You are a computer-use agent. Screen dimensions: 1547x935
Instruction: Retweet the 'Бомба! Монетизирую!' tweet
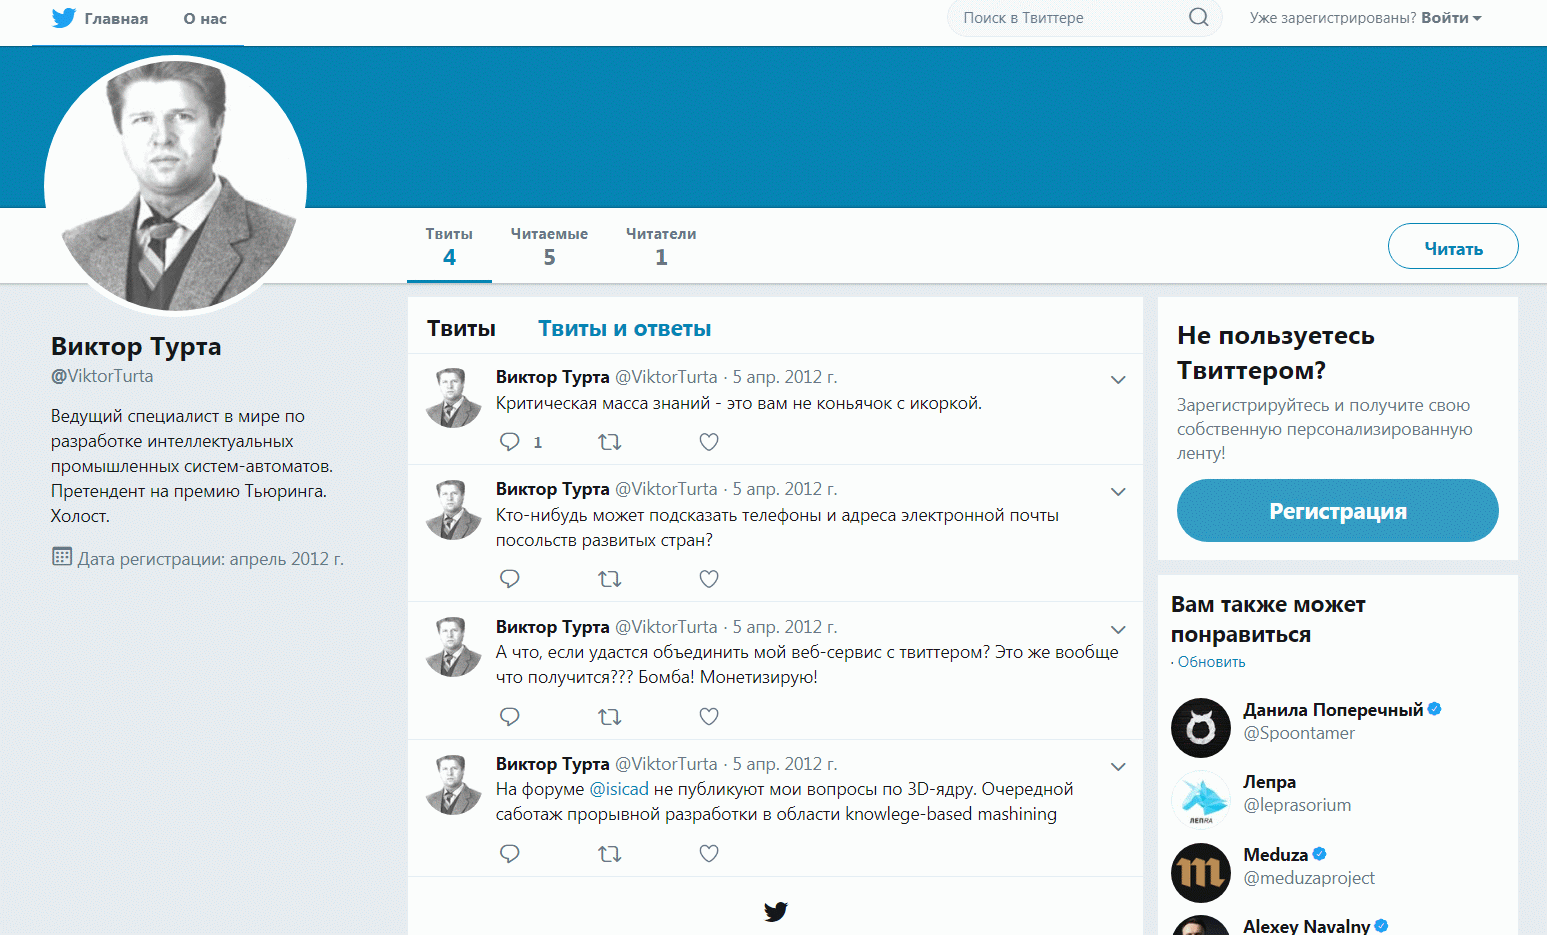[x=610, y=717]
